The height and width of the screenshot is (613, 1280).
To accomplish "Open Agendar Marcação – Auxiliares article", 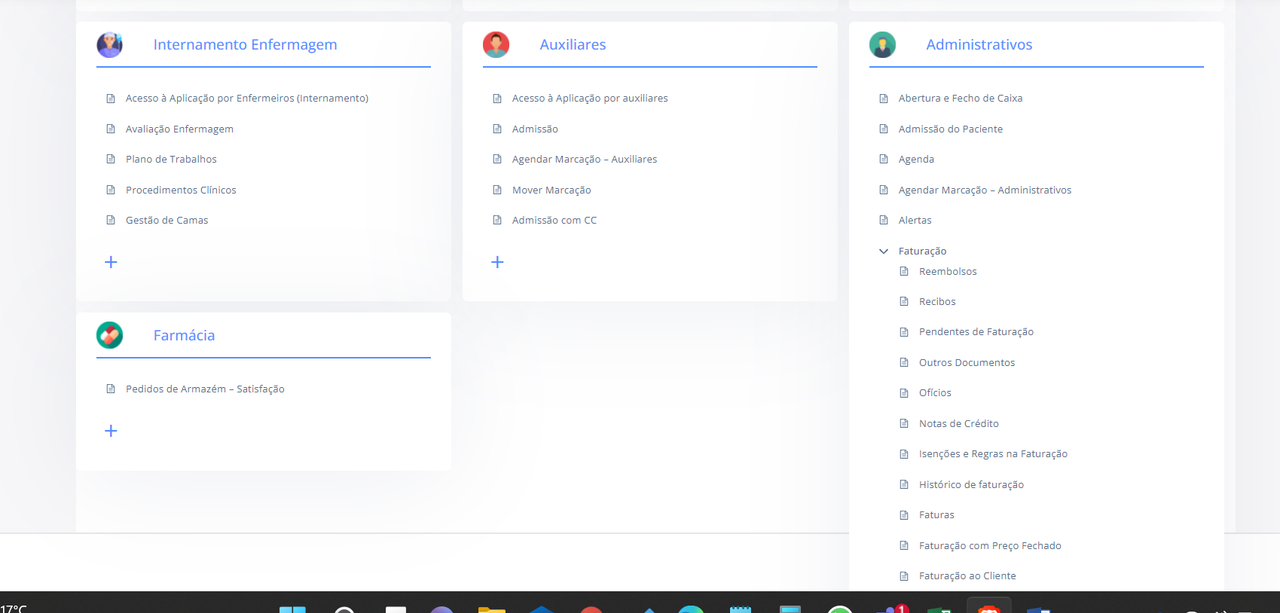I will click(x=585, y=159).
